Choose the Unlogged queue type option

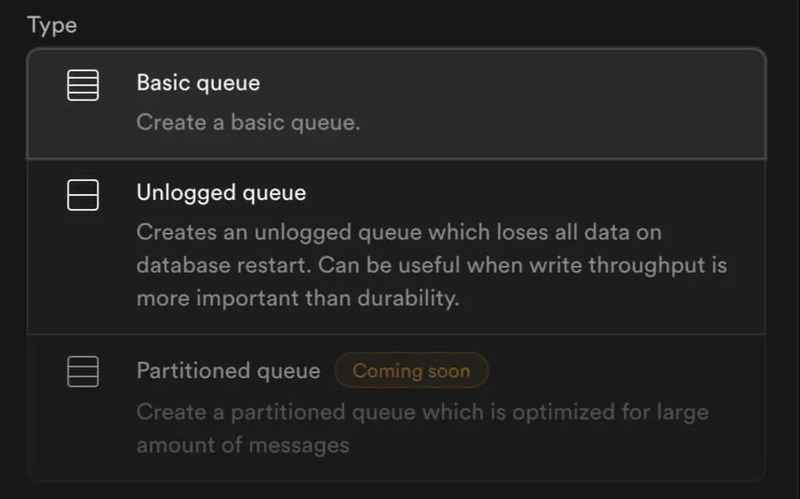click(396, 247)
